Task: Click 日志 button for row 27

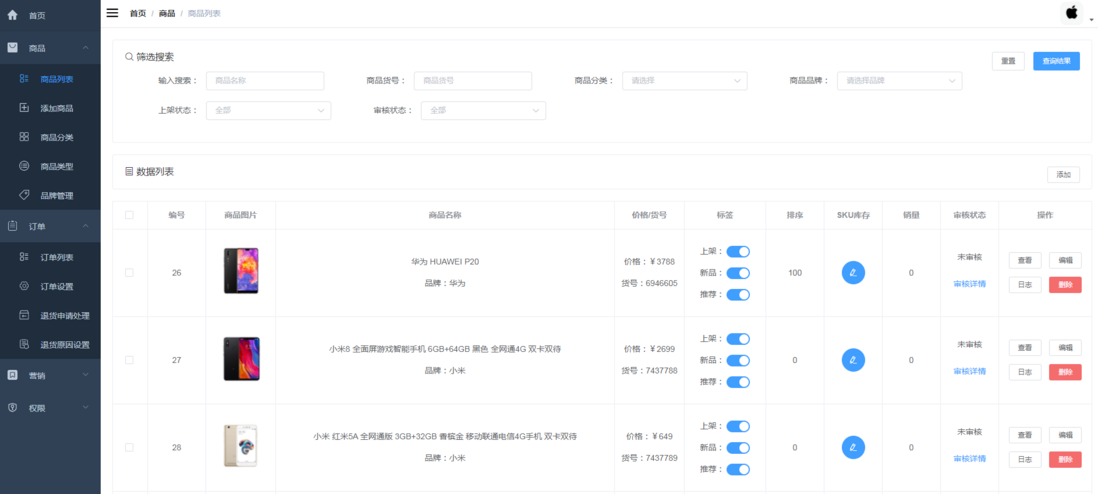Action: (x=1024, y=372)
